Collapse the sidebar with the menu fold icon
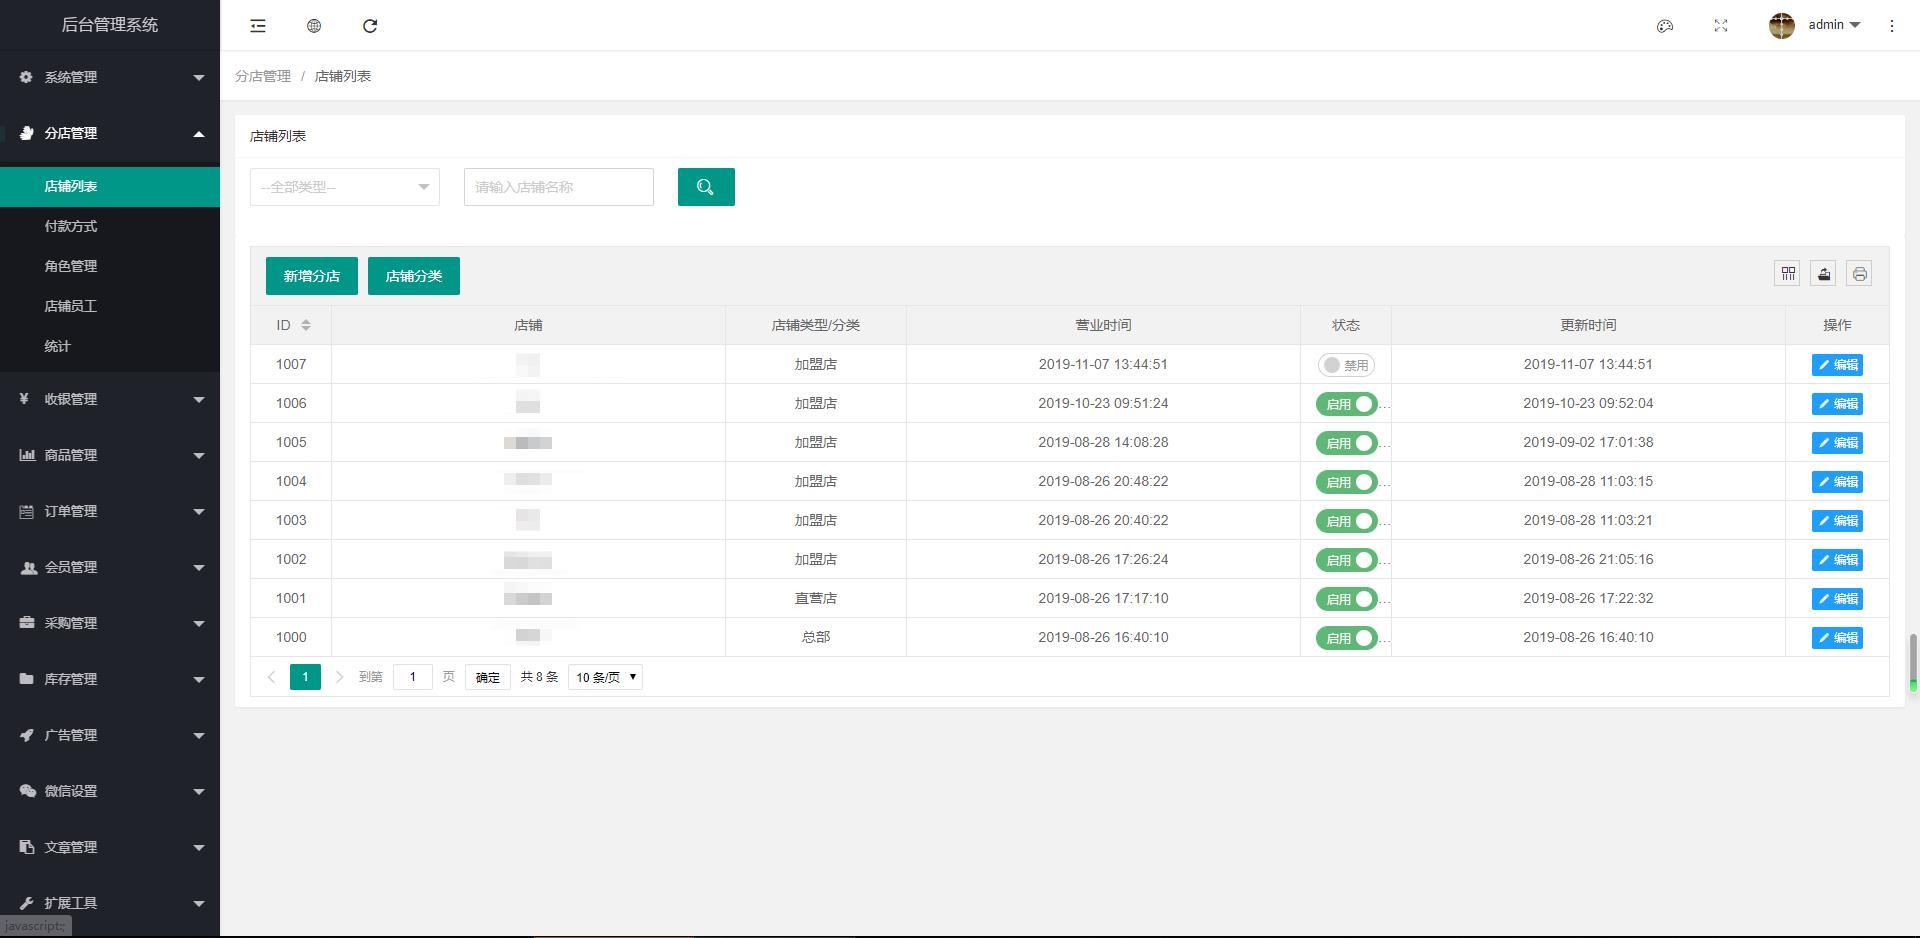This screenshot has height=938, width=1920. 258,26
